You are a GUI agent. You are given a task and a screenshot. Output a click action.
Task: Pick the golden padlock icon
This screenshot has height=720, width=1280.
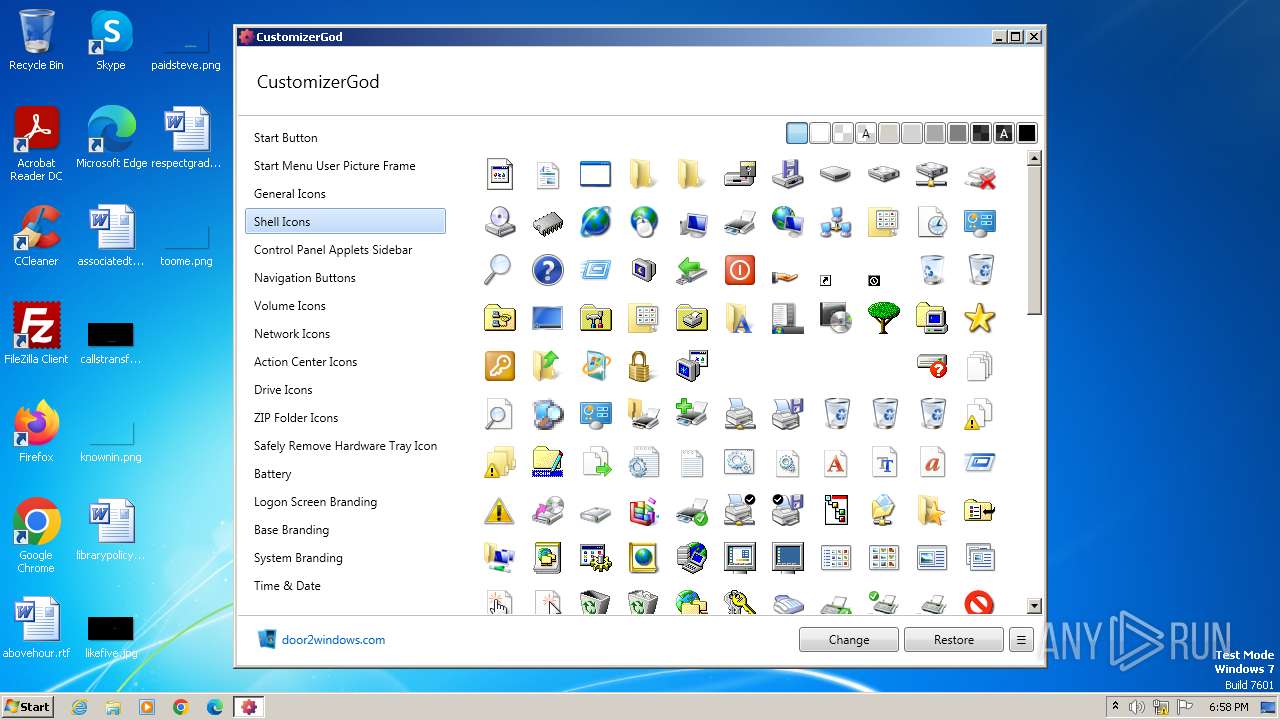tap(643, 366)
